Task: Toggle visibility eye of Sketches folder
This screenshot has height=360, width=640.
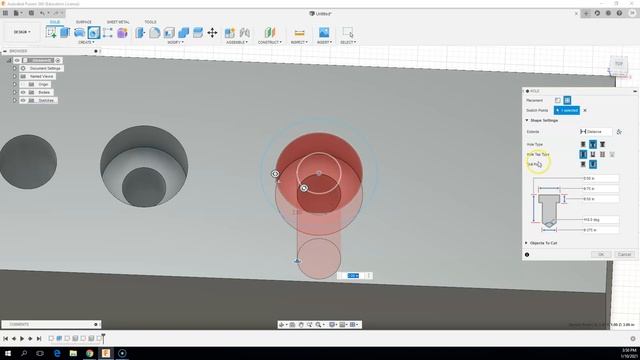Action: [x=23, y=100]
